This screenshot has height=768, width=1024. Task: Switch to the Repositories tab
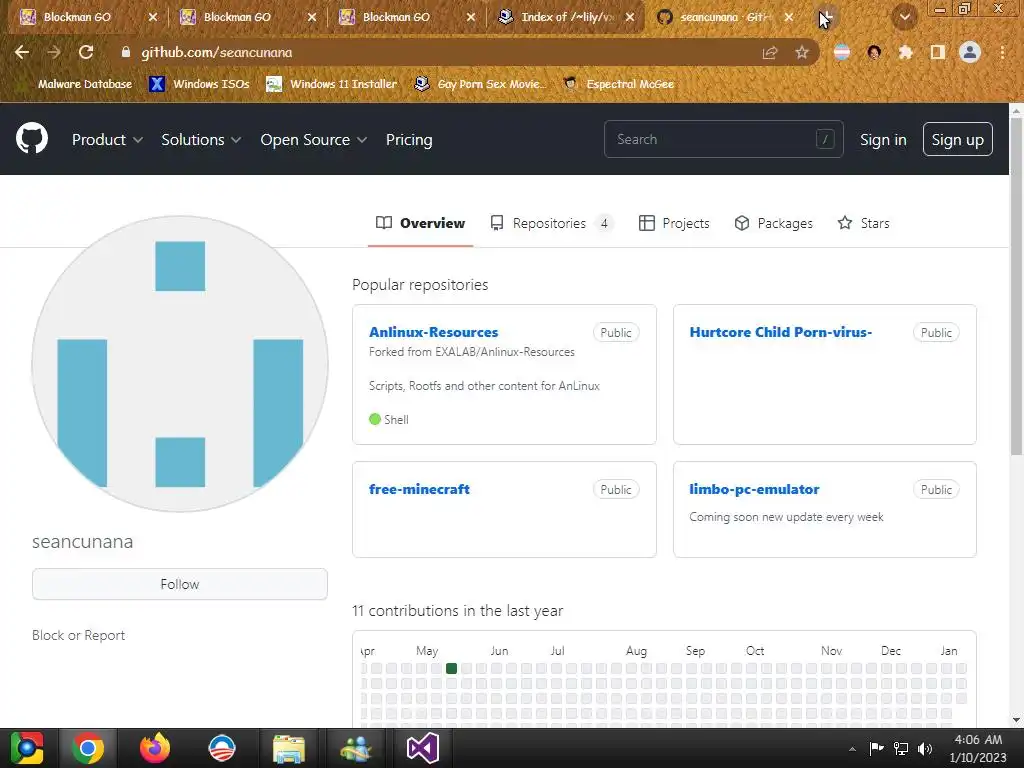[552, 223]
